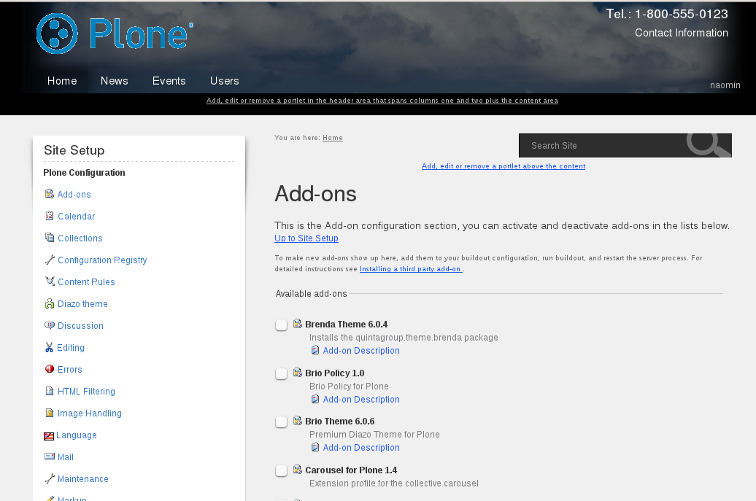Click the header area portlet management link
Screen dimensions: 756x501
click(382, 100)
